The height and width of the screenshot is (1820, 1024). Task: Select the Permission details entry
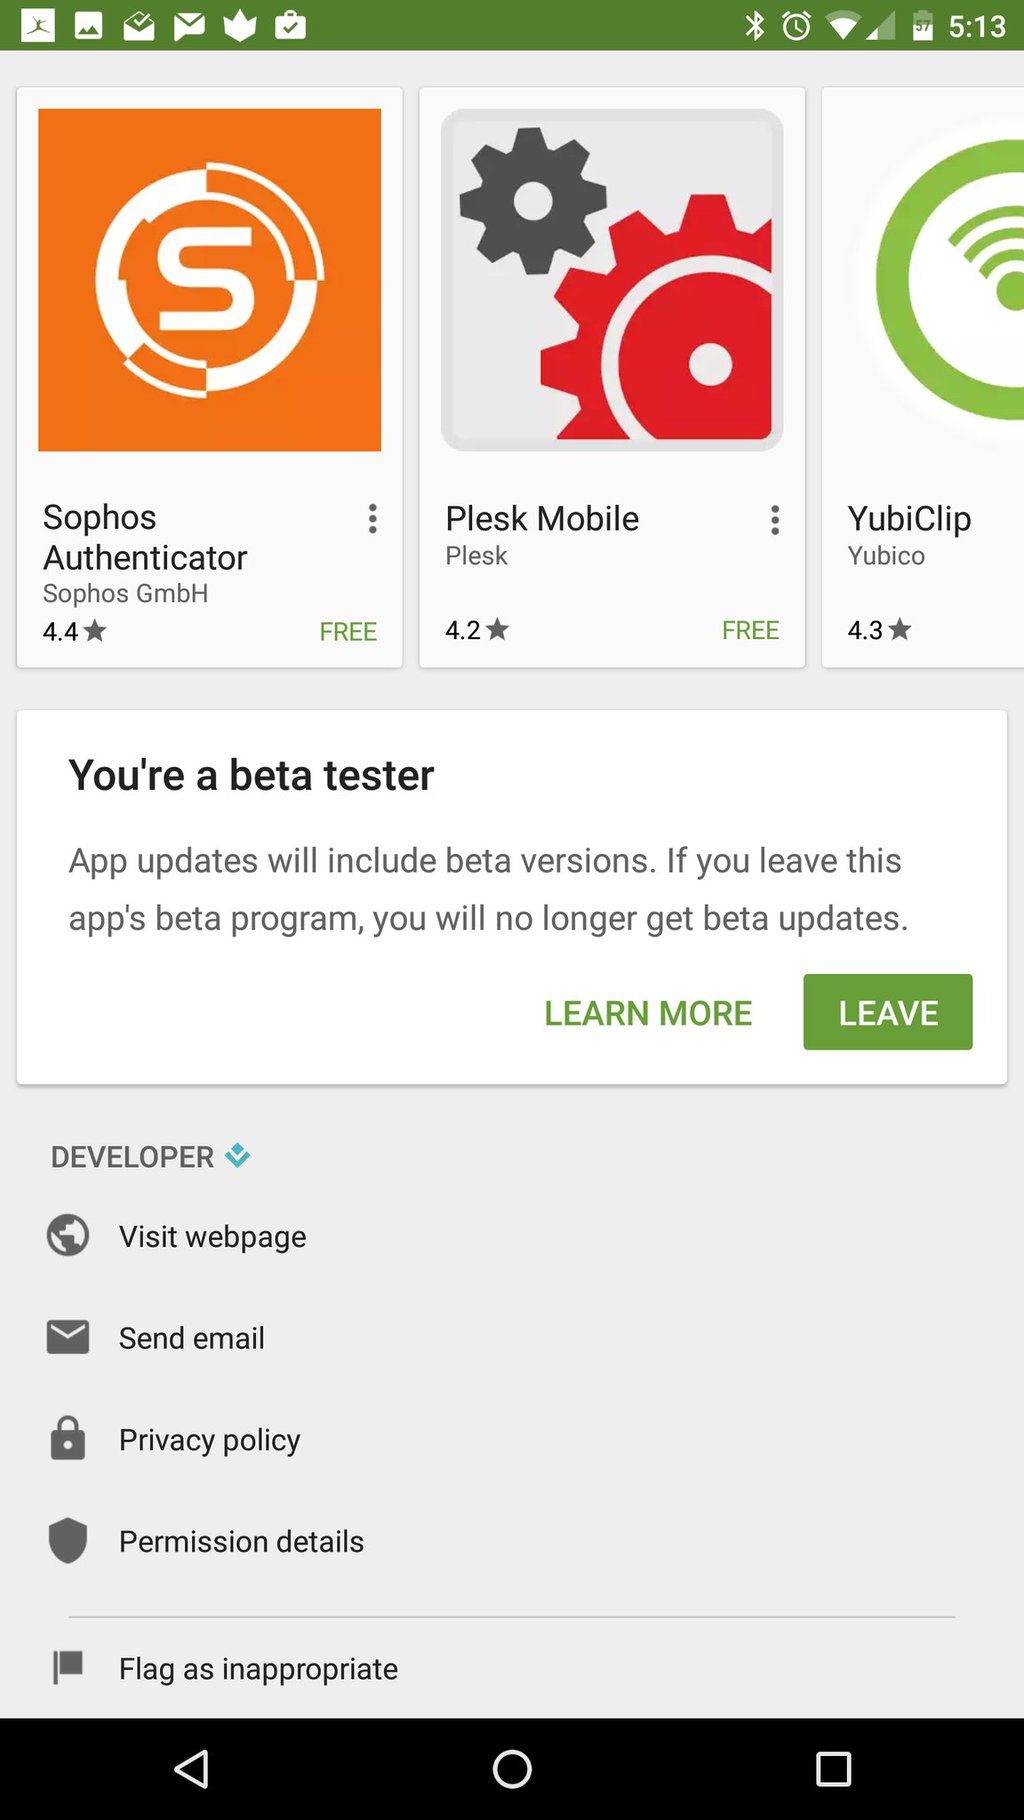241,1541
